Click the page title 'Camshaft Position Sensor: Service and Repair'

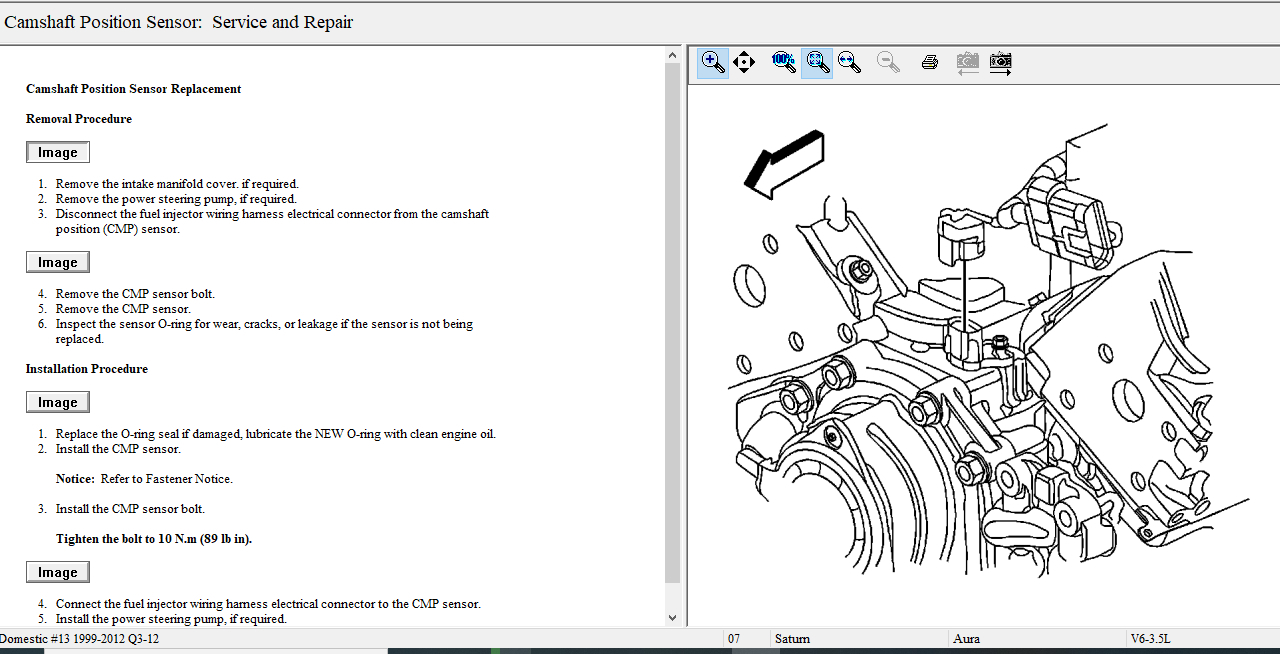pos(179,22)
